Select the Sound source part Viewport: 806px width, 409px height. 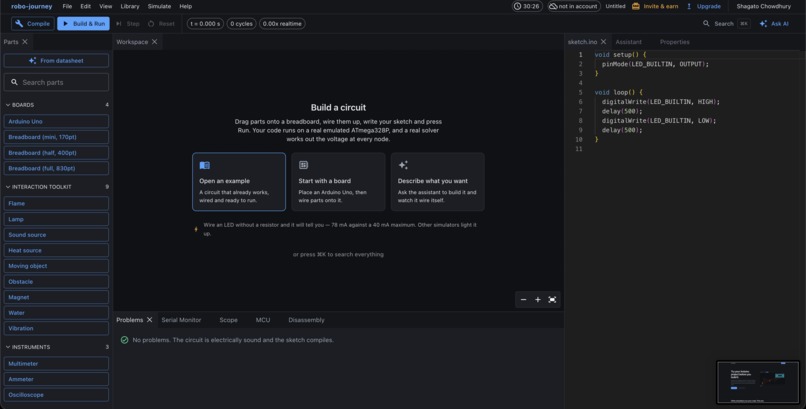tap(57, 235)
